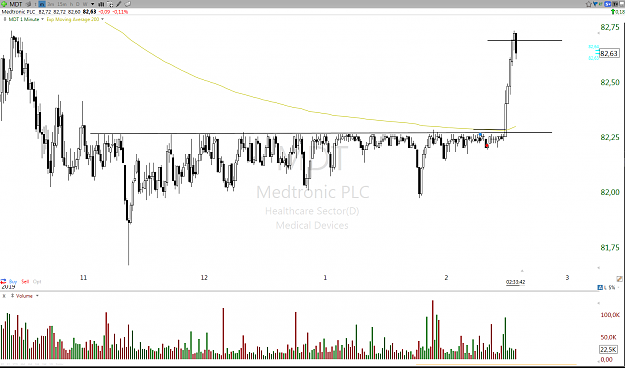Select the 1-minute timeframe button

pyautogui.click(x=42, y=4)
